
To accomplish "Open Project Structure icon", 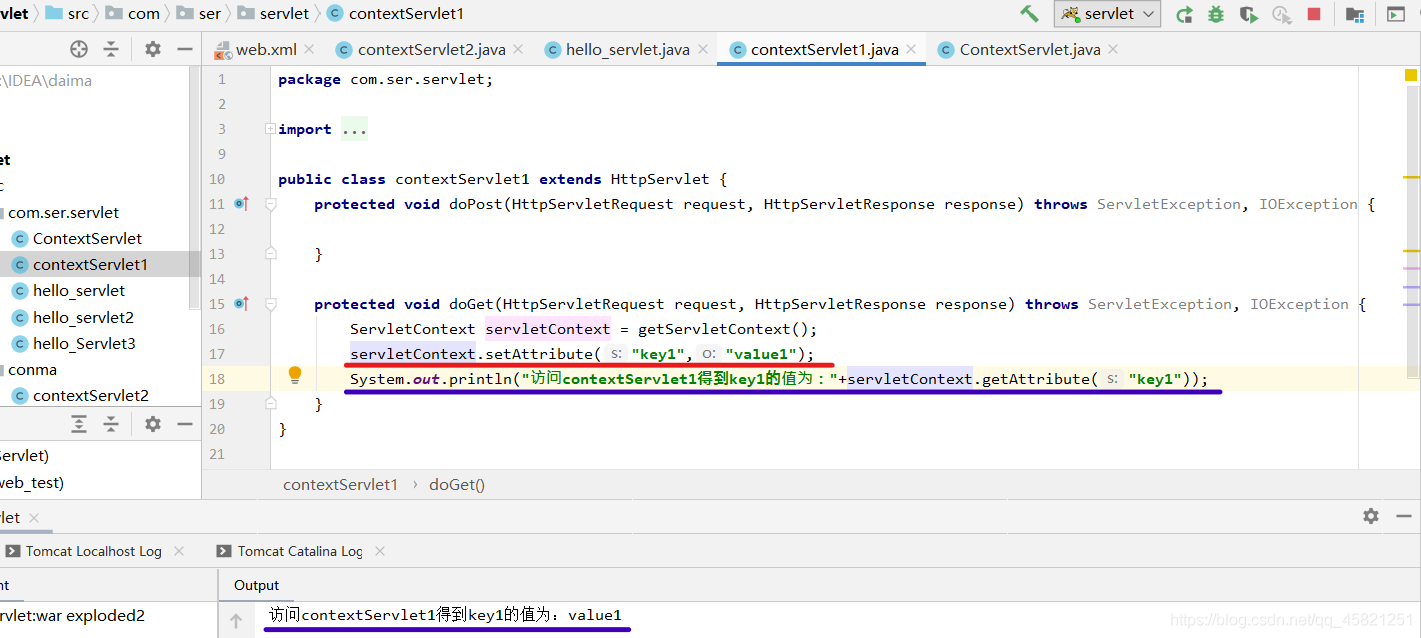I will (x=1355, y=14).
